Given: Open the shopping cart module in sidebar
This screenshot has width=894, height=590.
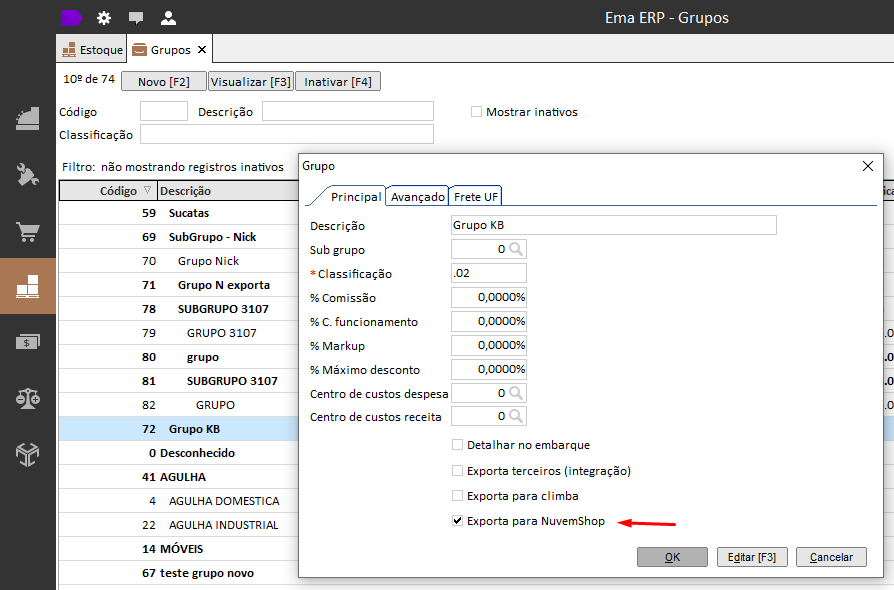Looking at the screenshot, I should [27, 231].
